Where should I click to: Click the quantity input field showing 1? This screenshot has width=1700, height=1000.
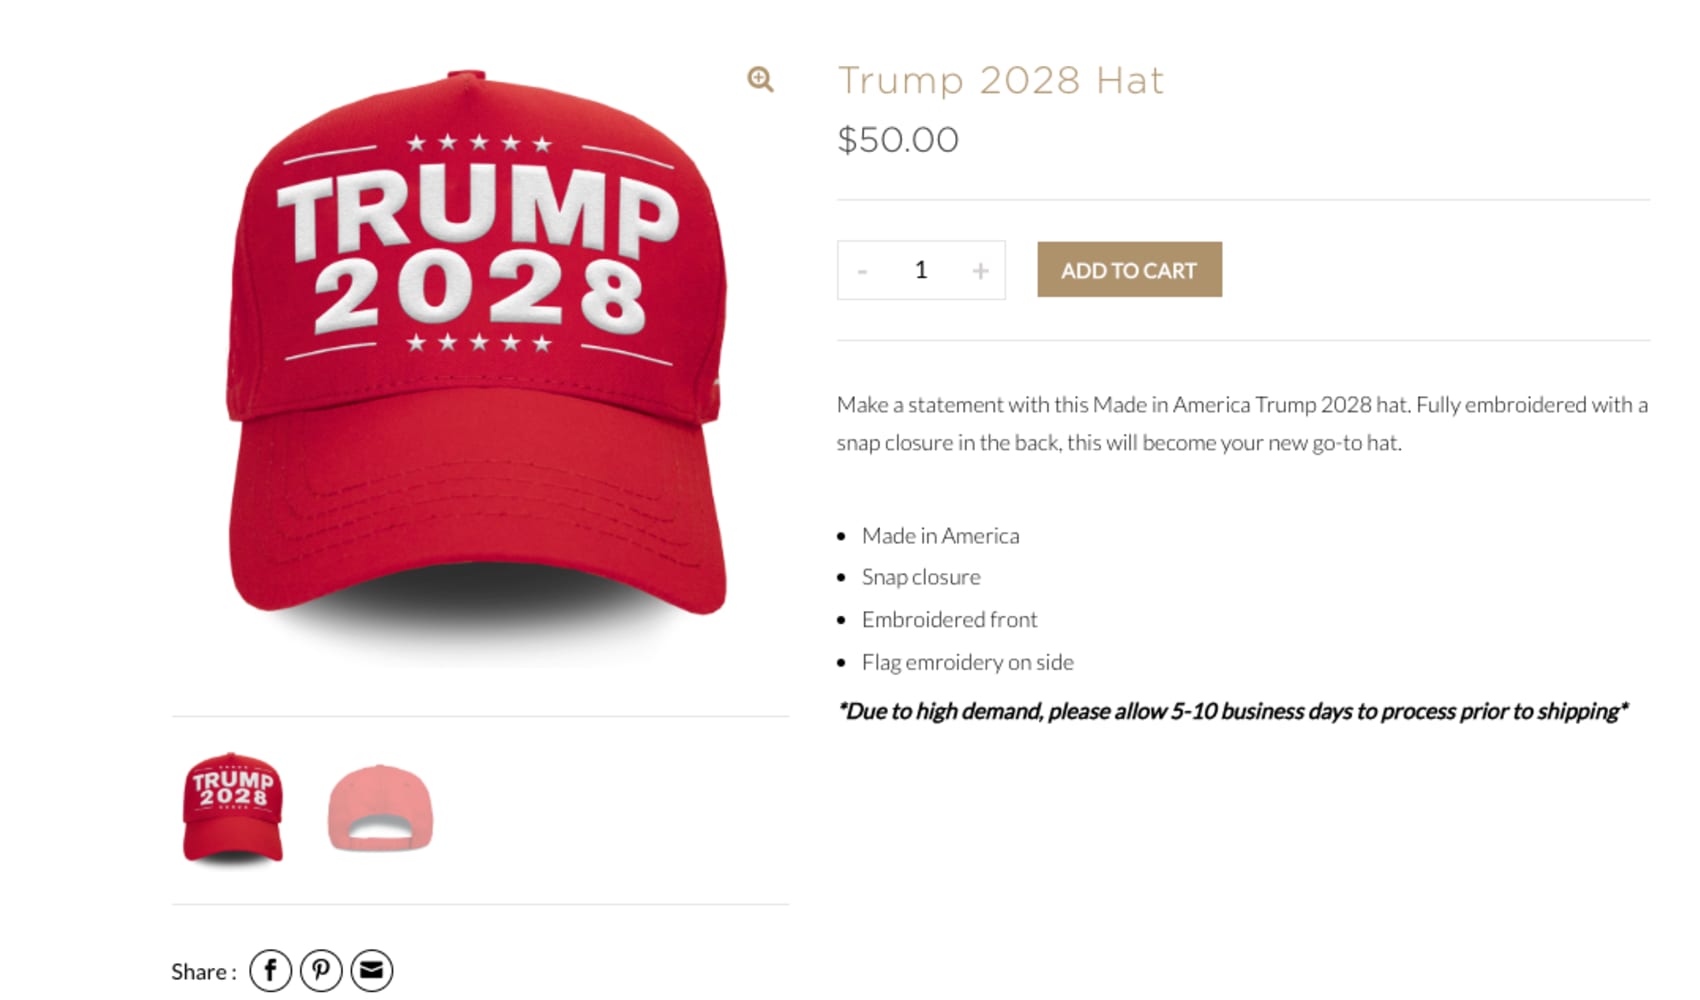(x=921, y=270)
